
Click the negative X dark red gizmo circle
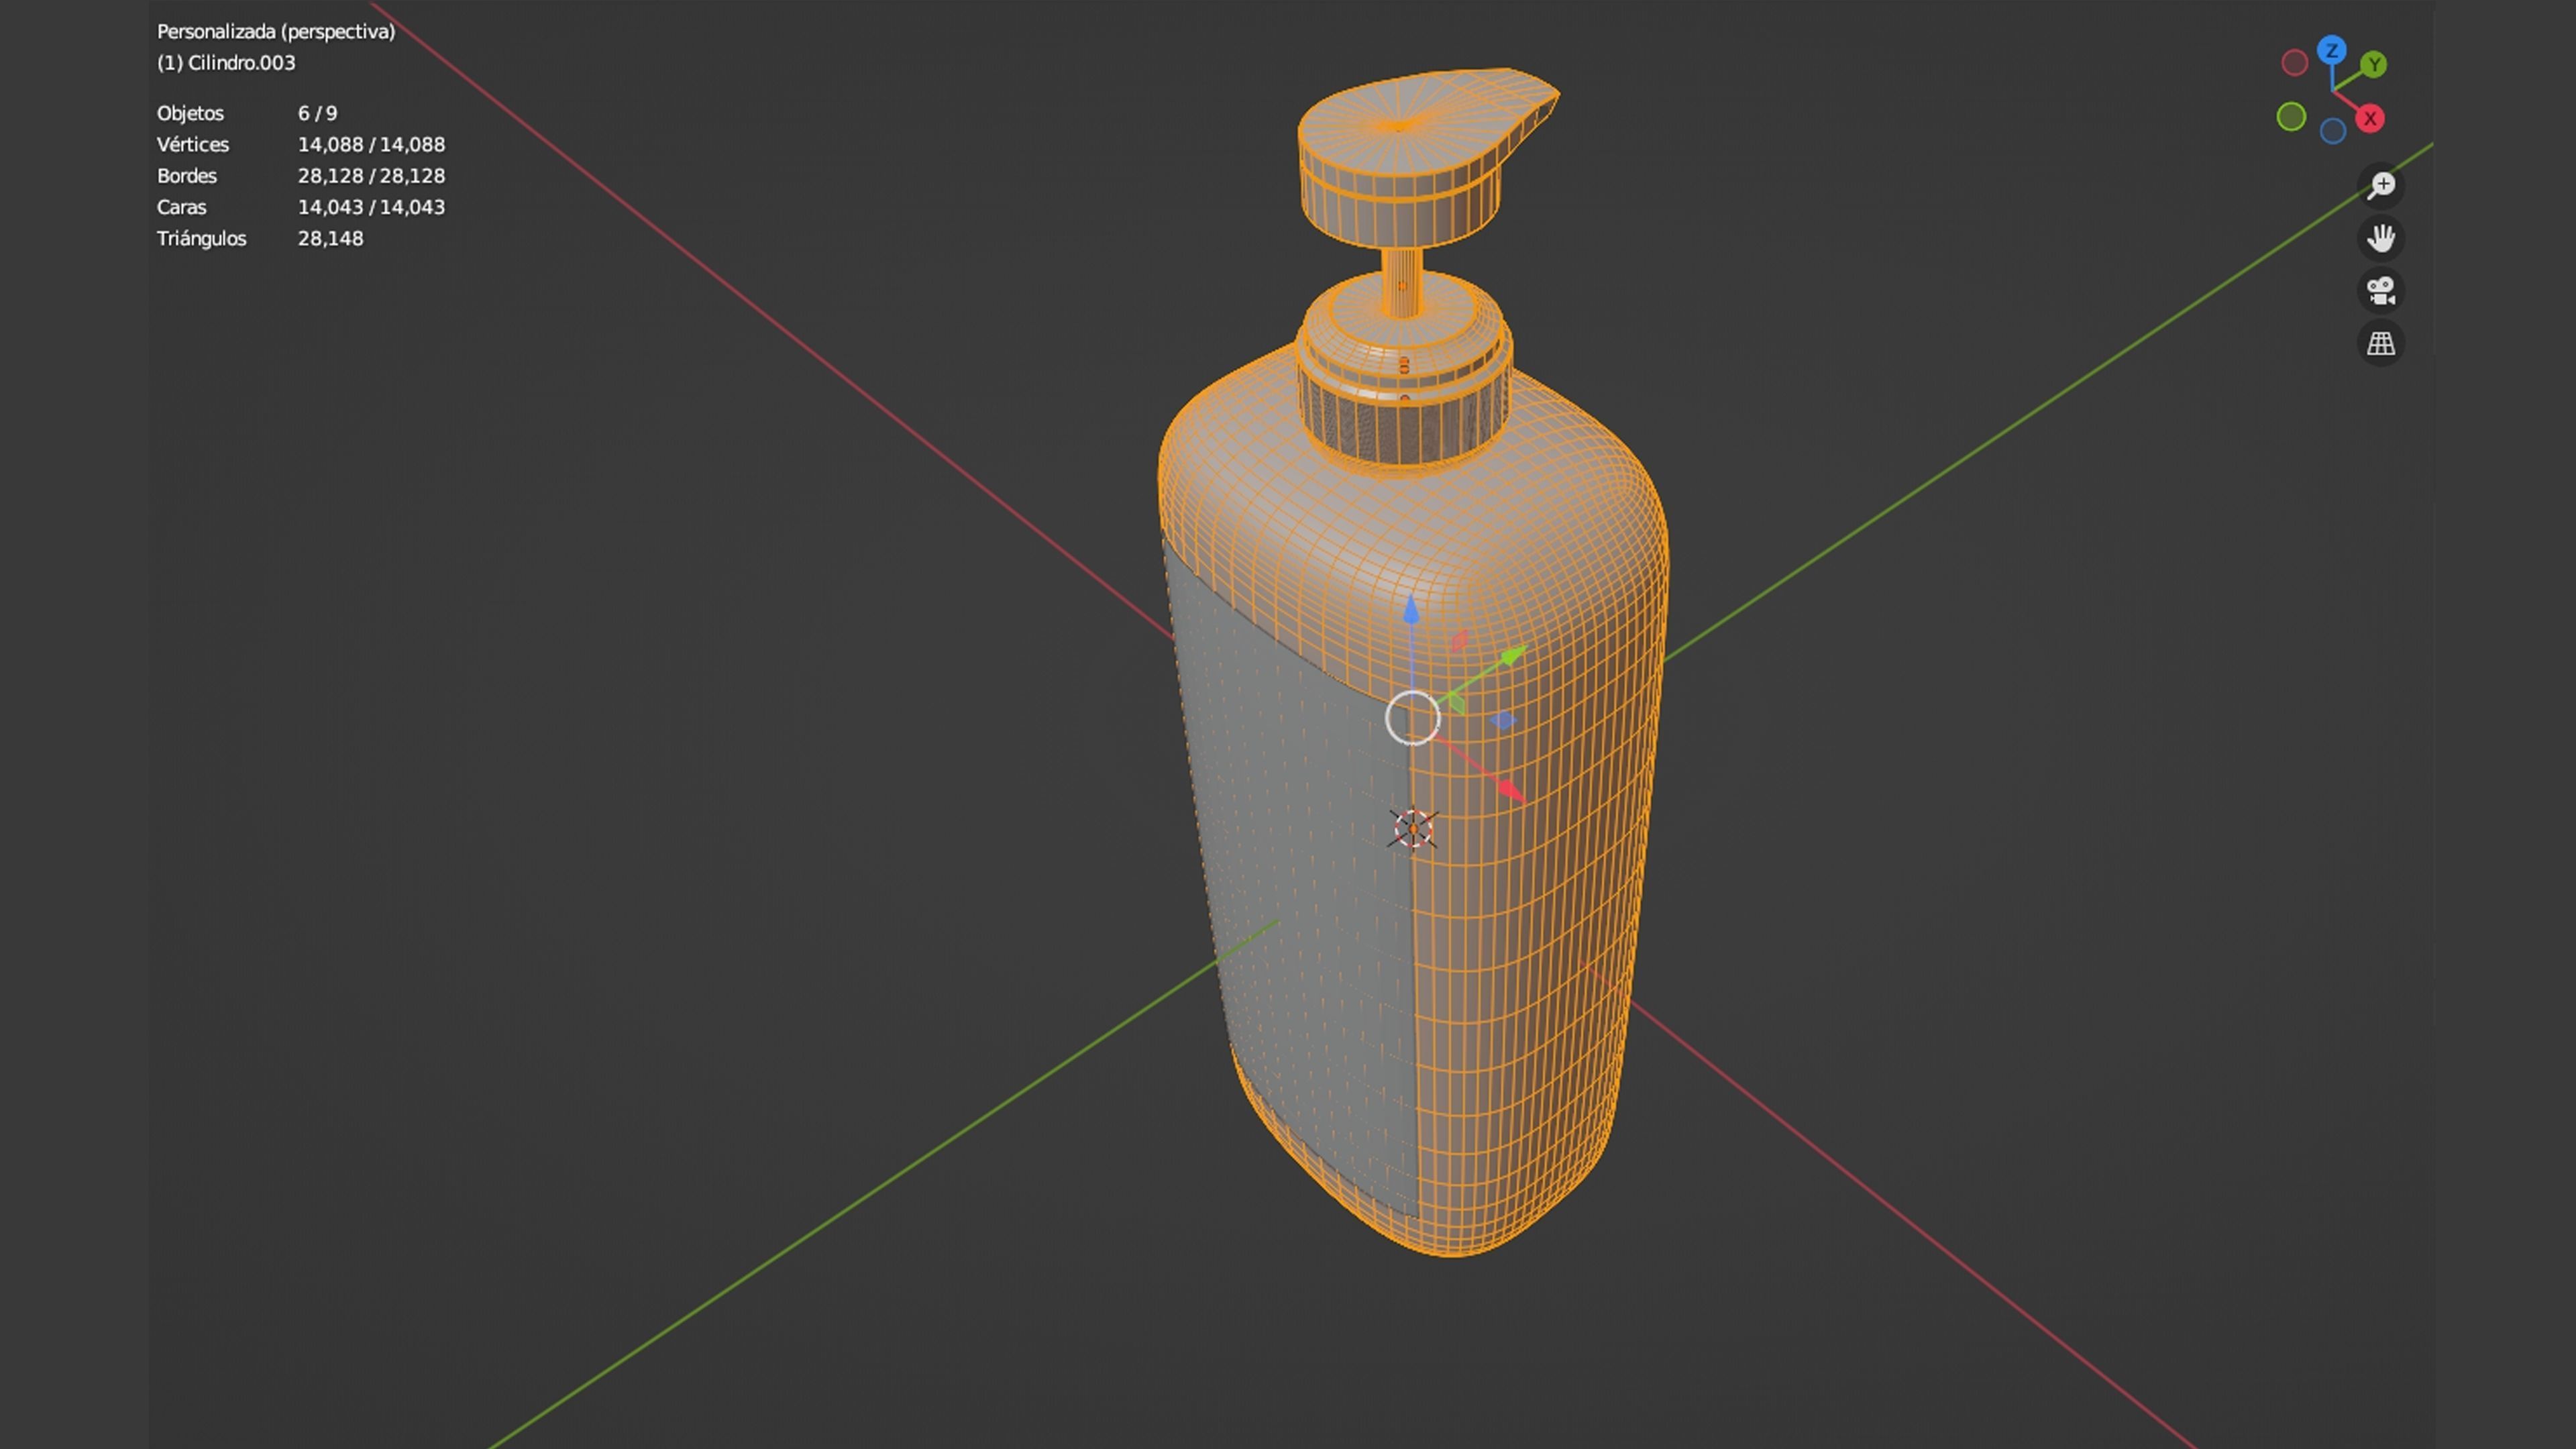click(x=2294, y=63)
